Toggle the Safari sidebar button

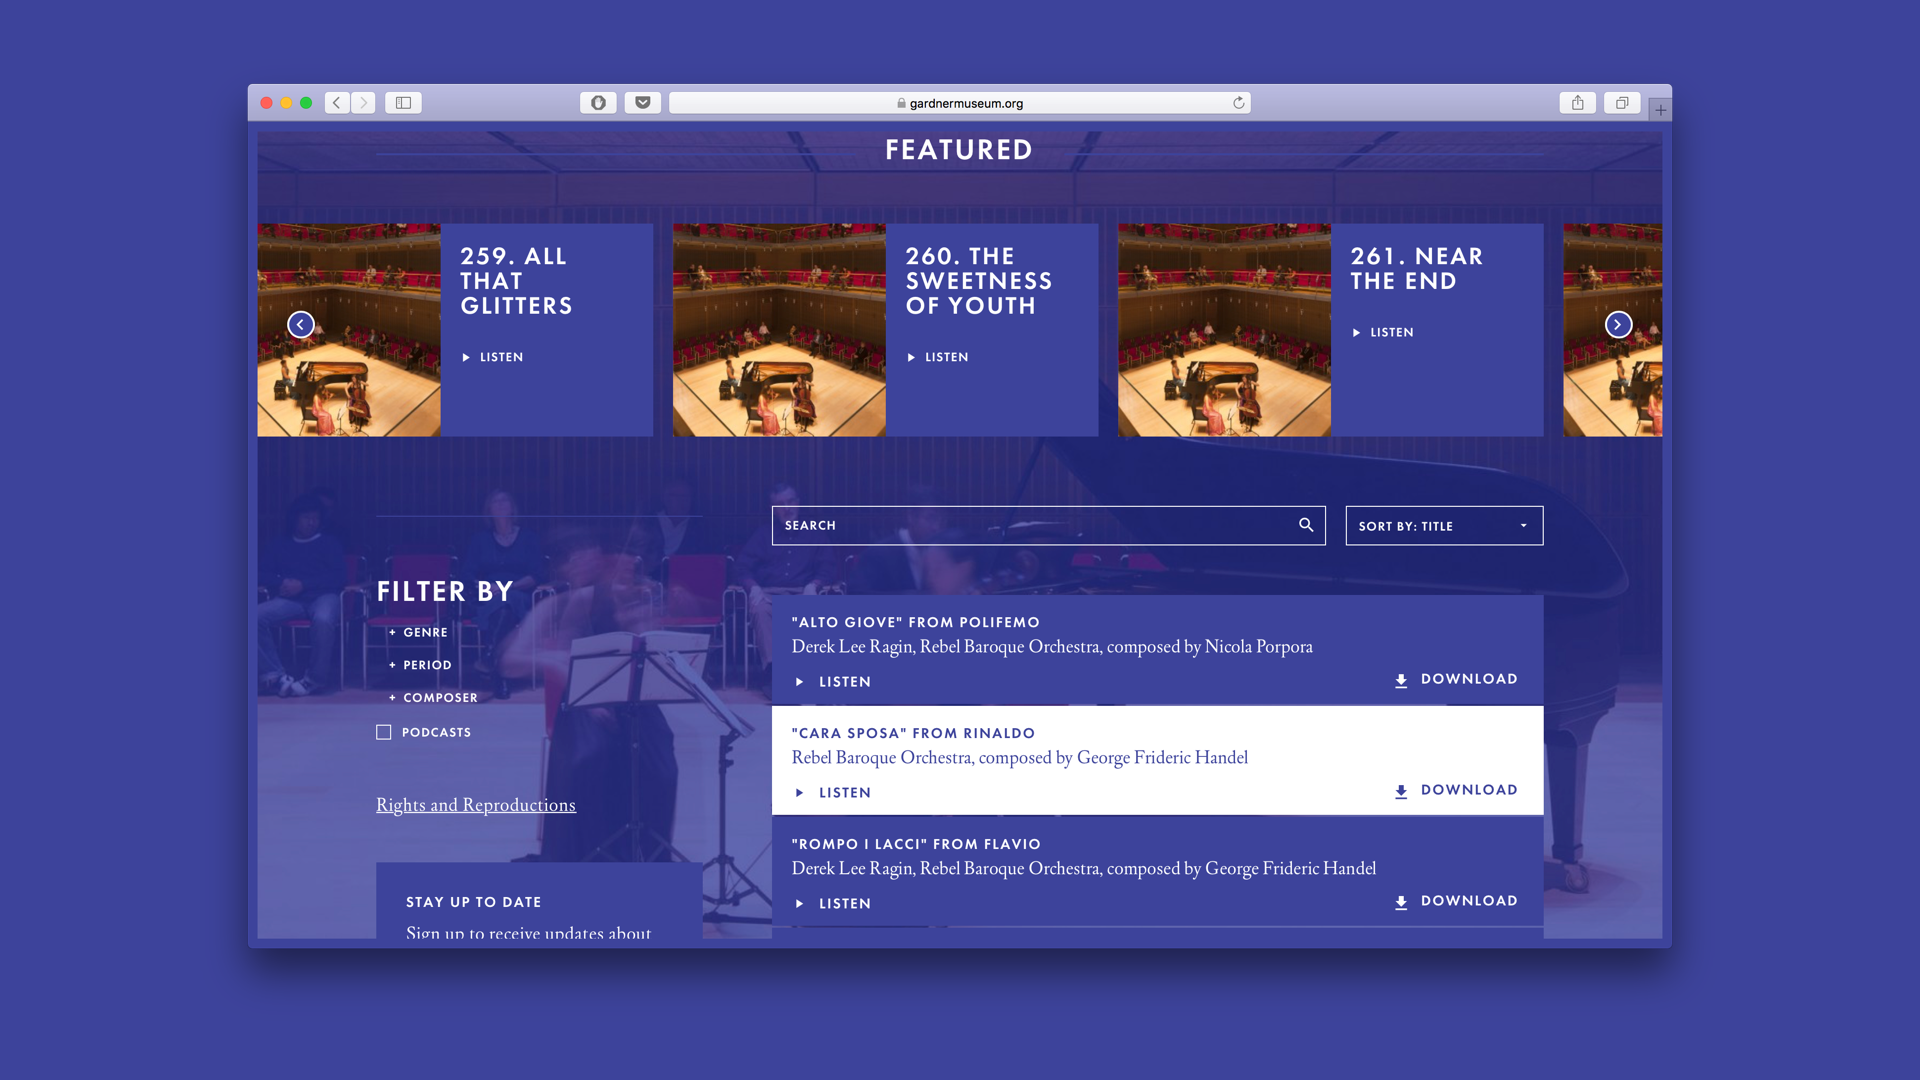pos(404,103)
